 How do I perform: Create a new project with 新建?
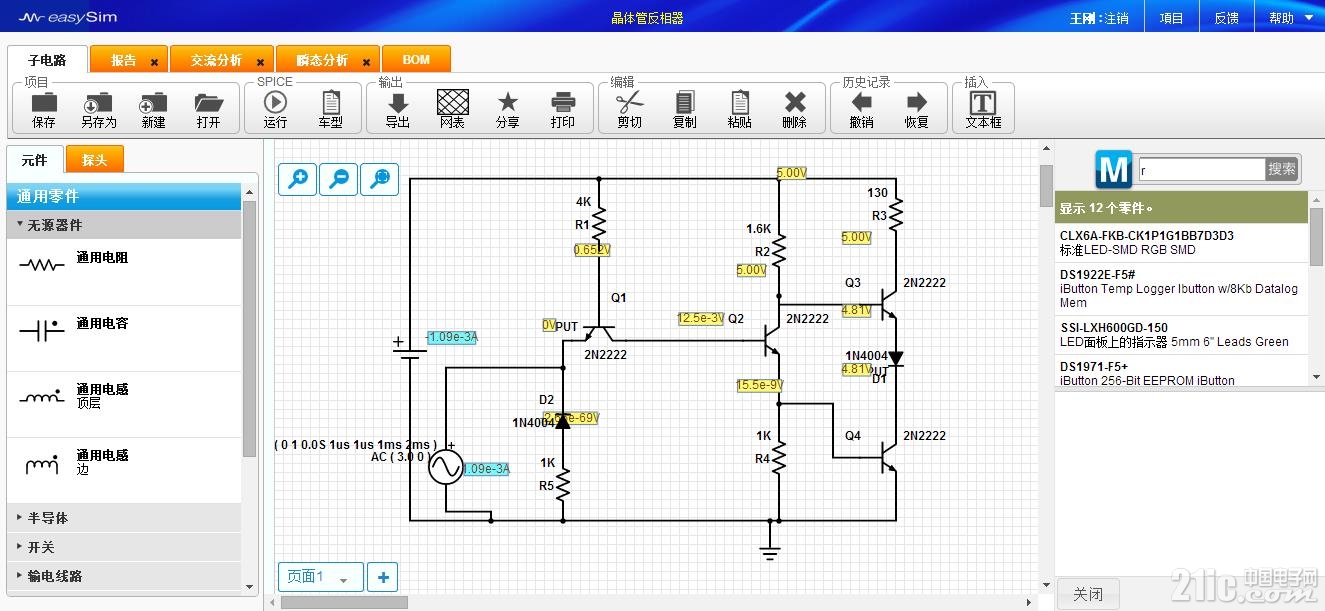[x=153, y=102]
